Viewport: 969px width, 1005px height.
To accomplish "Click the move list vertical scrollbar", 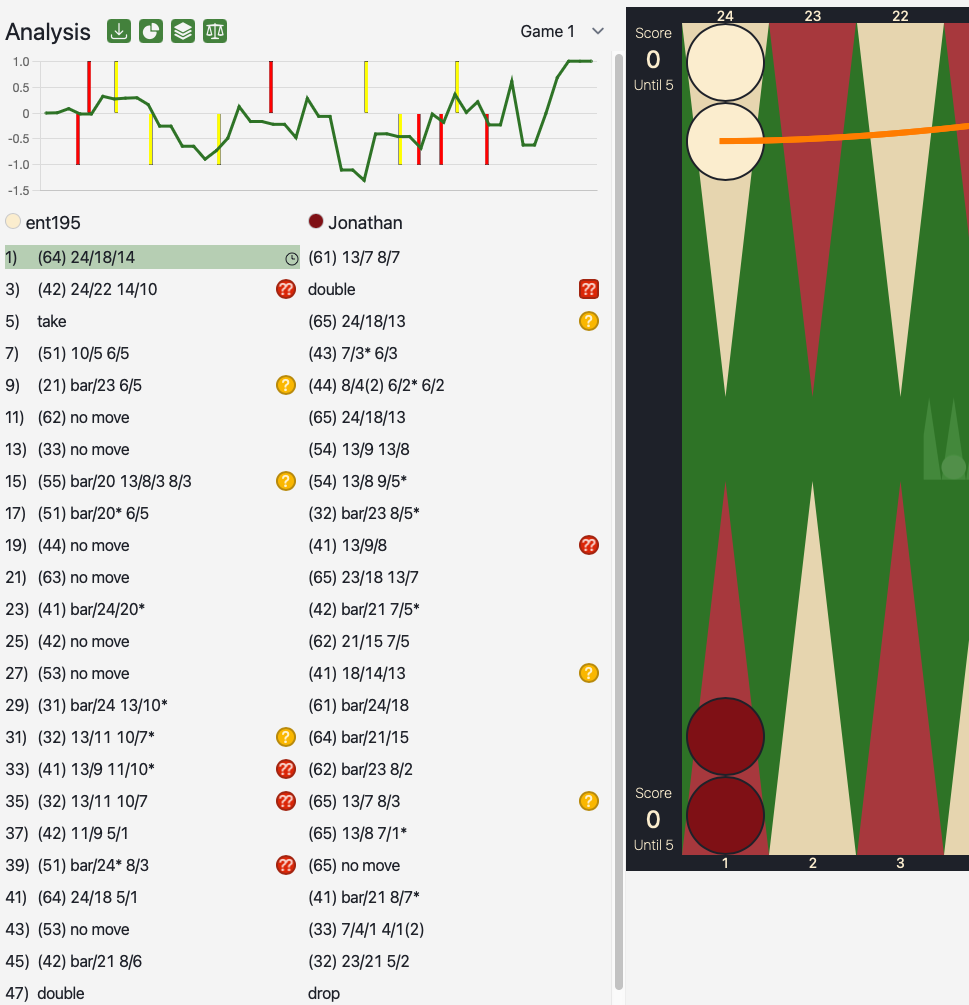I will pyautogui.click(x=618, y=500).
